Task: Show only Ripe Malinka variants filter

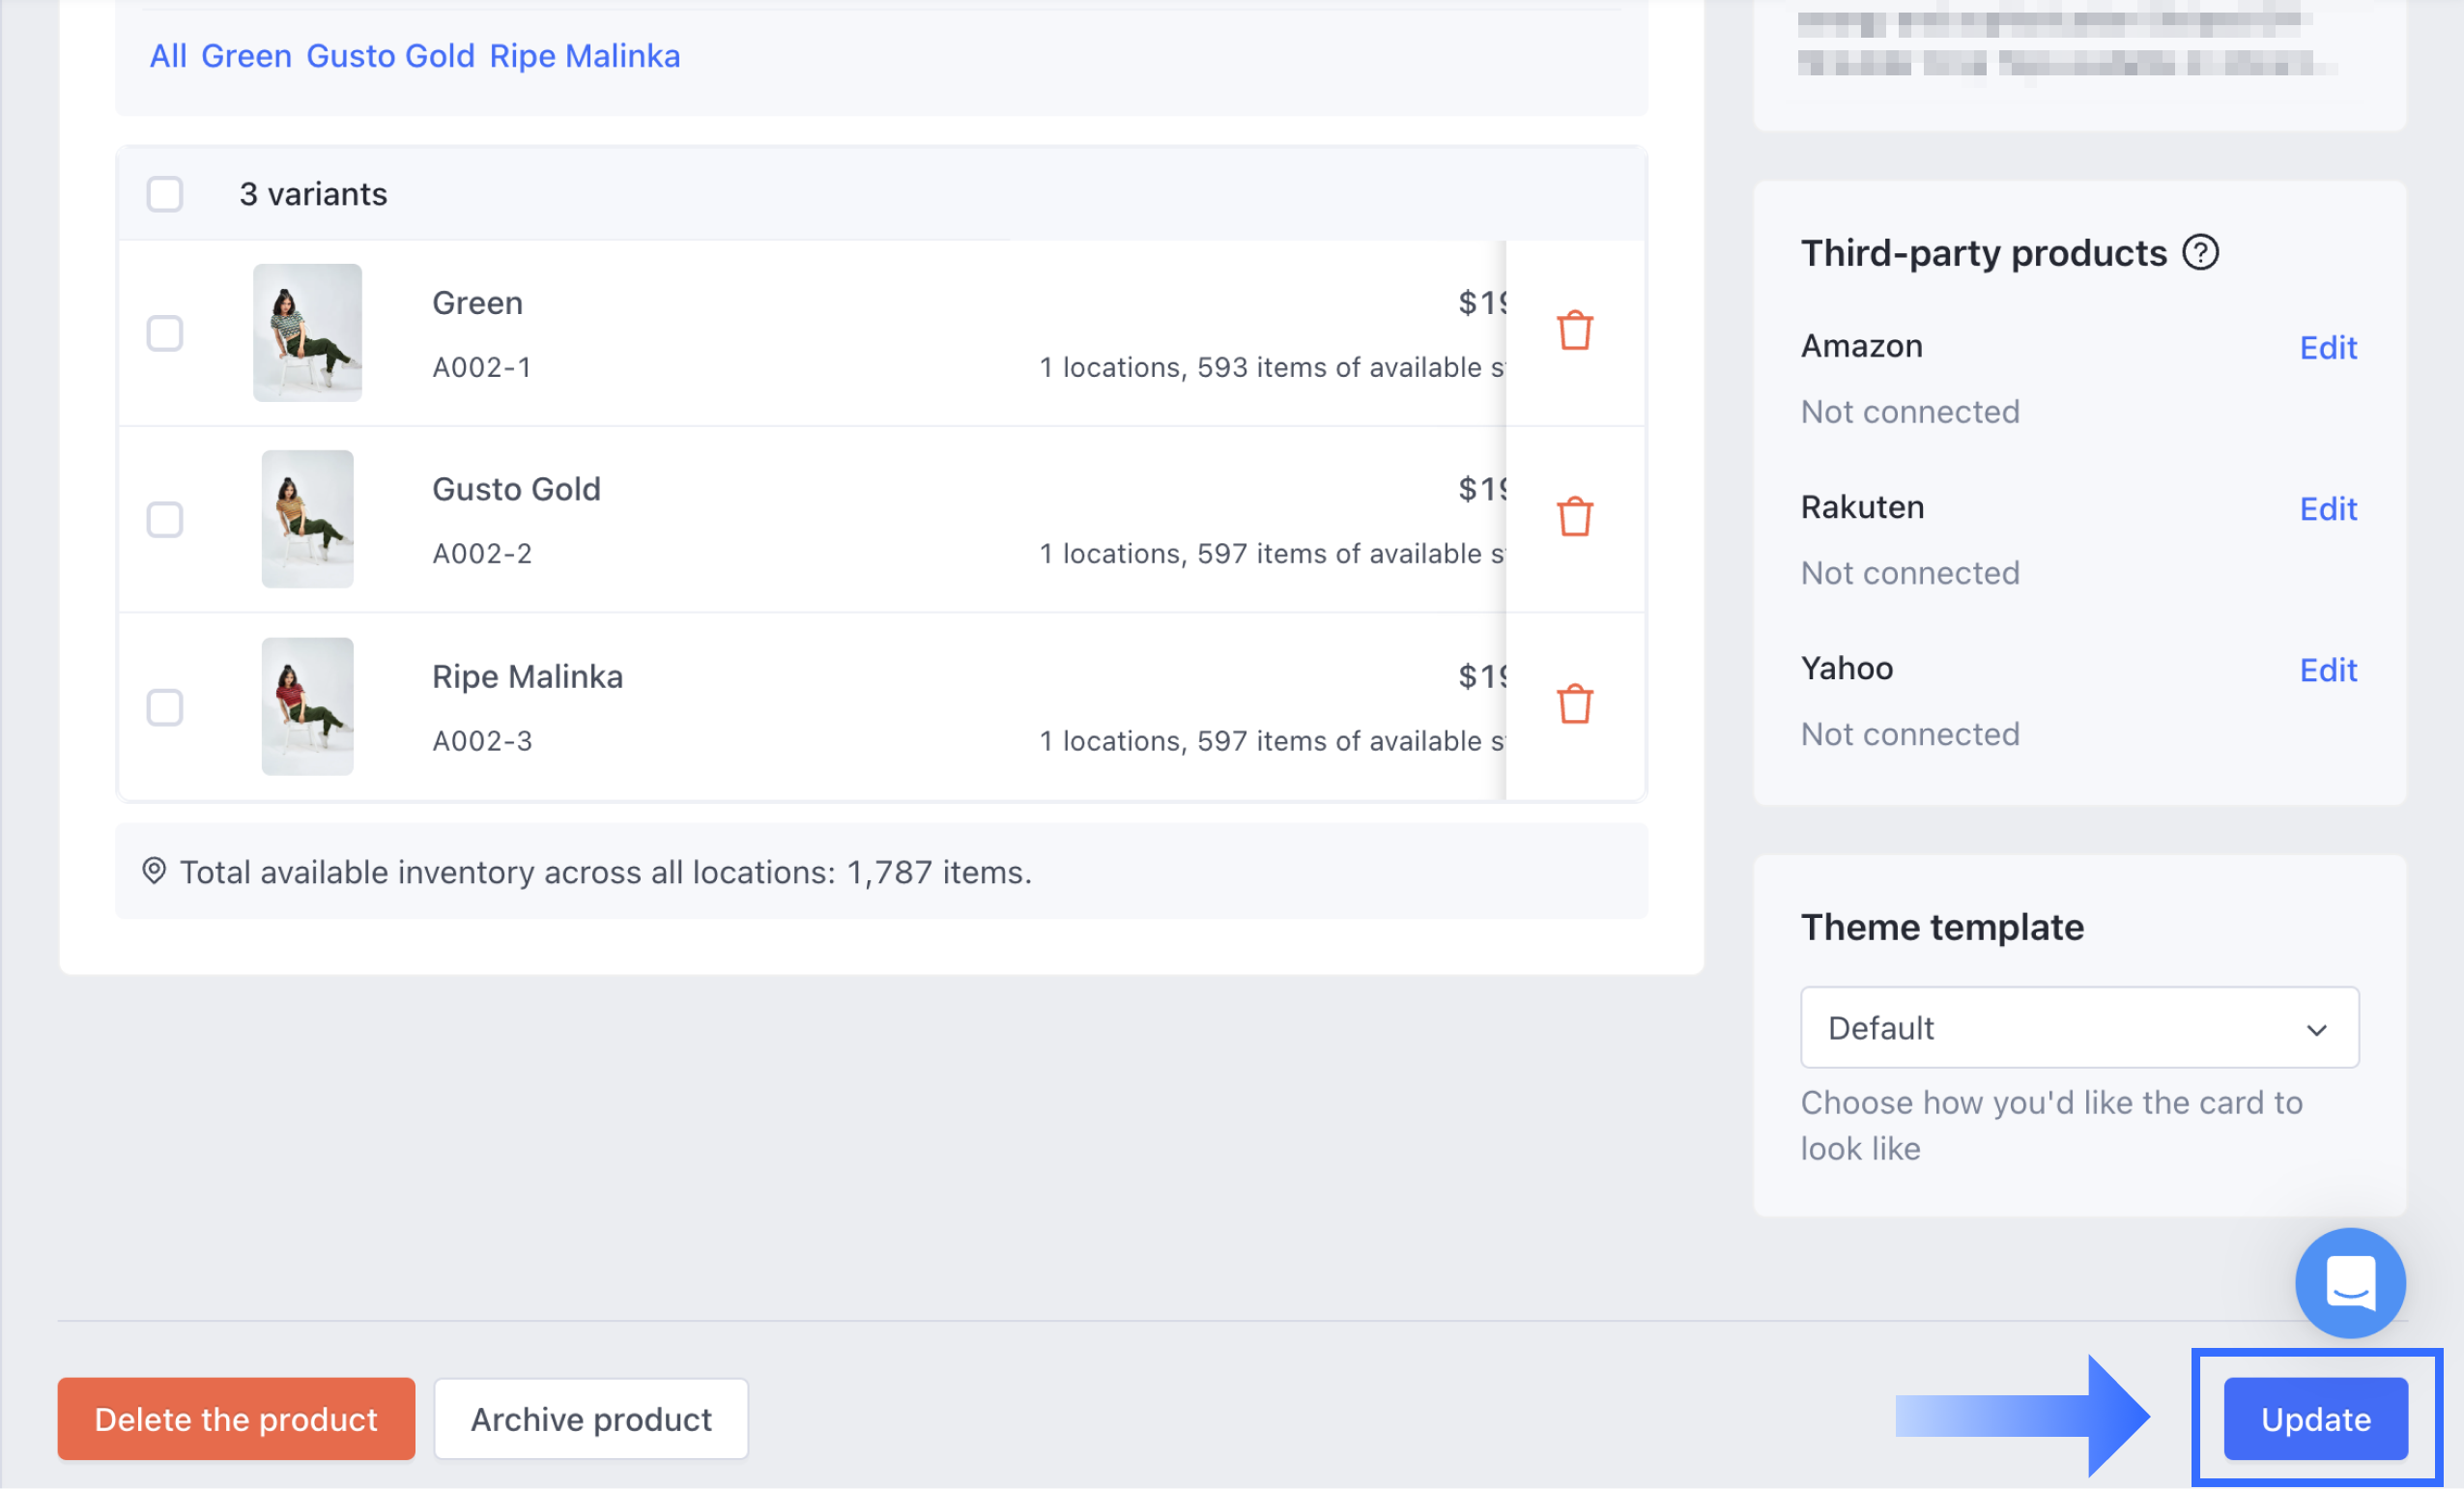Action: (x=584, y=56)
